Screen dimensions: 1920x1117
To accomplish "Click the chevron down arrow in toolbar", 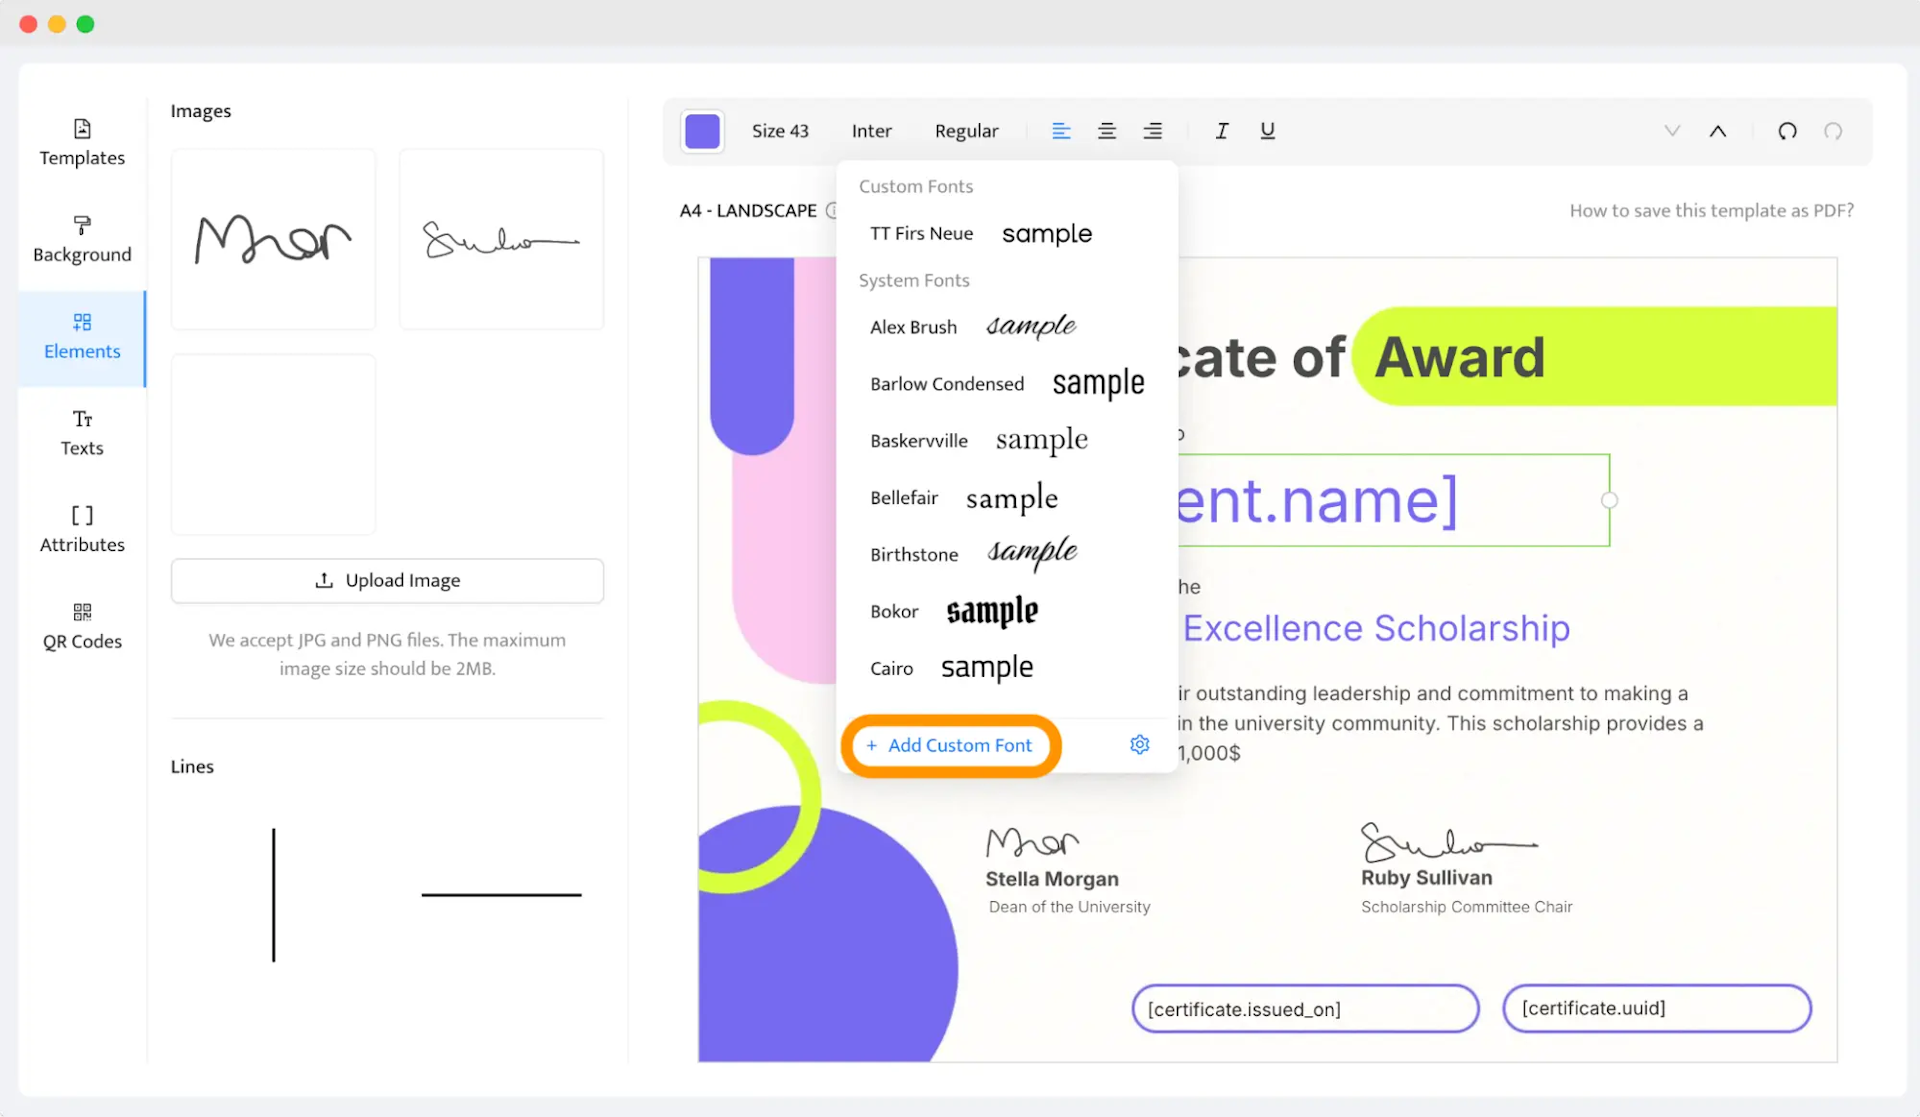I will click(x=1670, y=130).
